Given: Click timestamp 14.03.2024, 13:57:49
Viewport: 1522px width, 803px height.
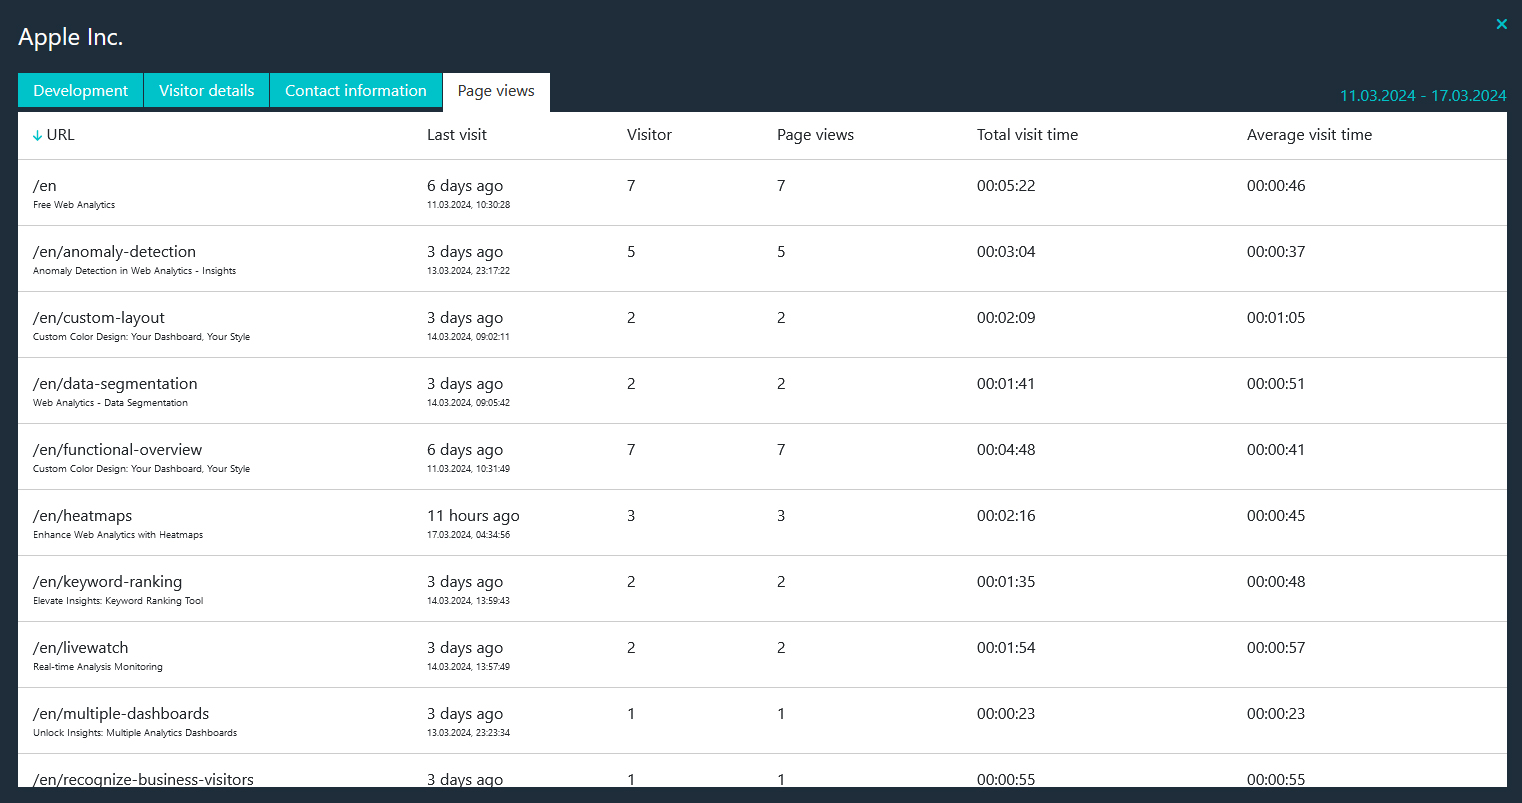Looking at the screenshot, I should [468, 667].
